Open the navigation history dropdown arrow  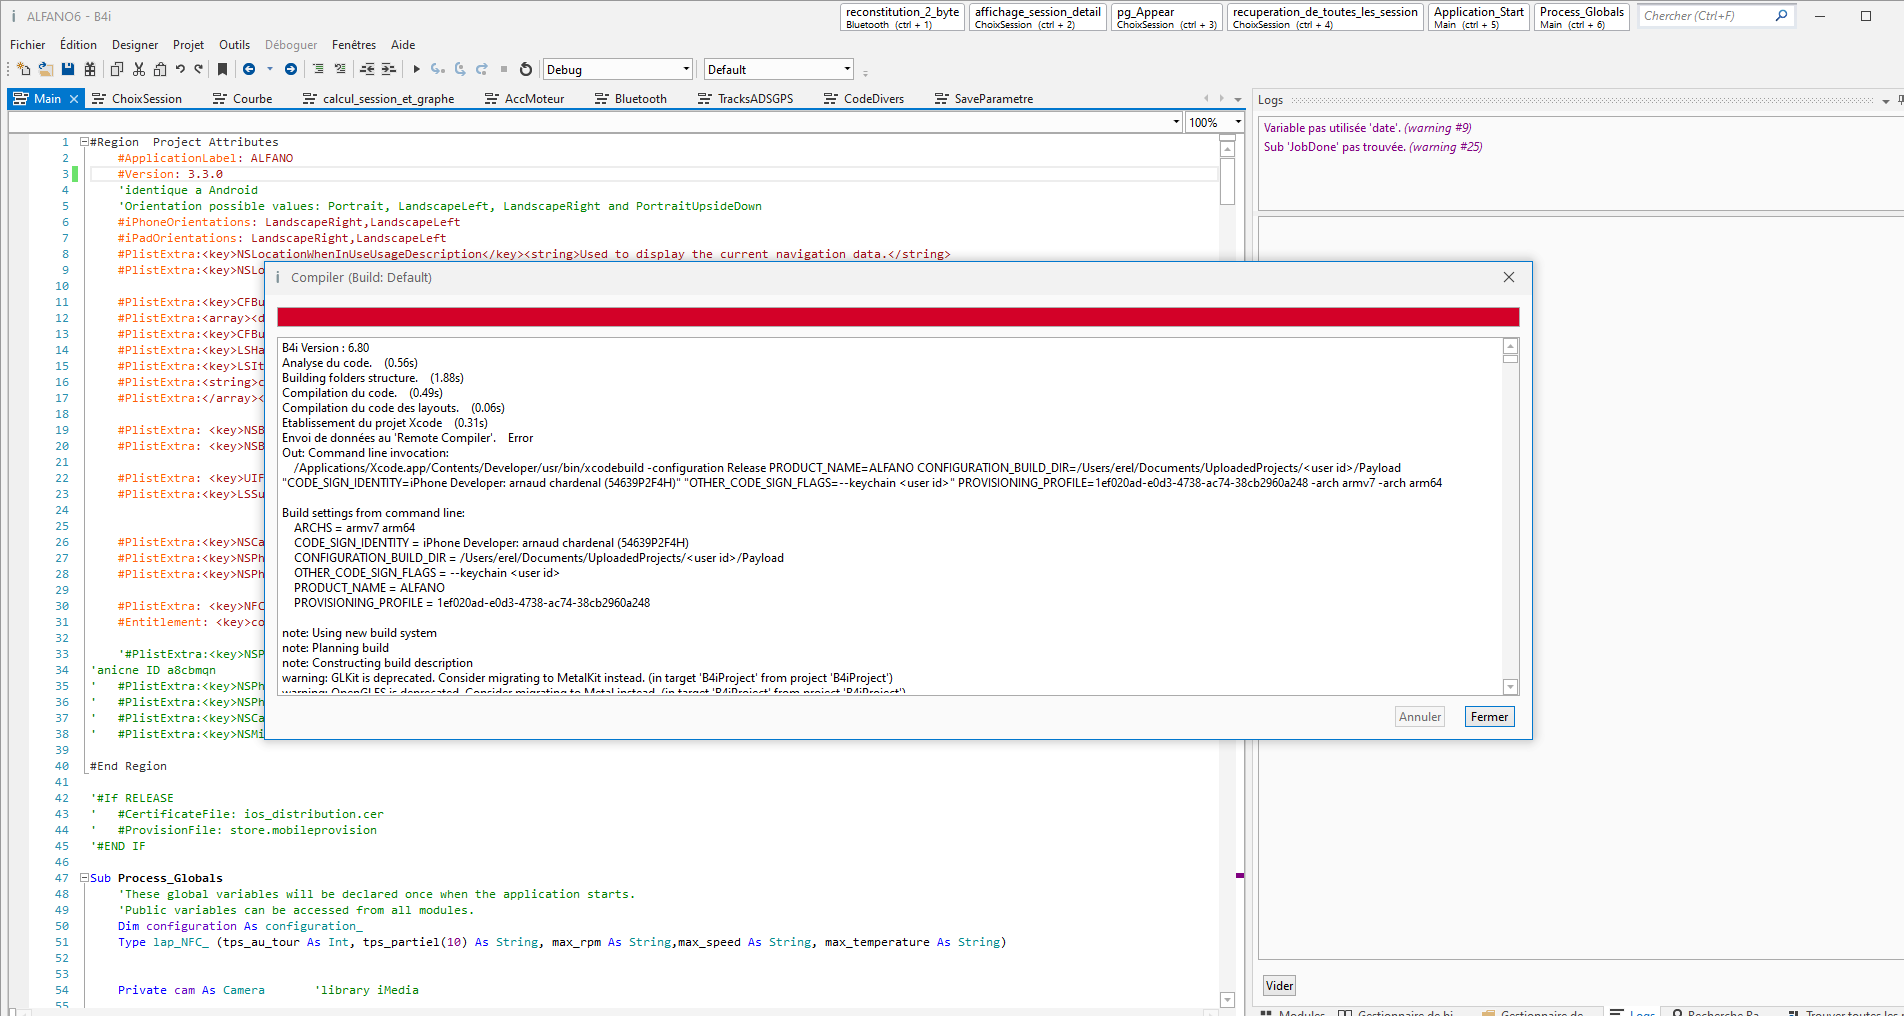tap(270, 69)
